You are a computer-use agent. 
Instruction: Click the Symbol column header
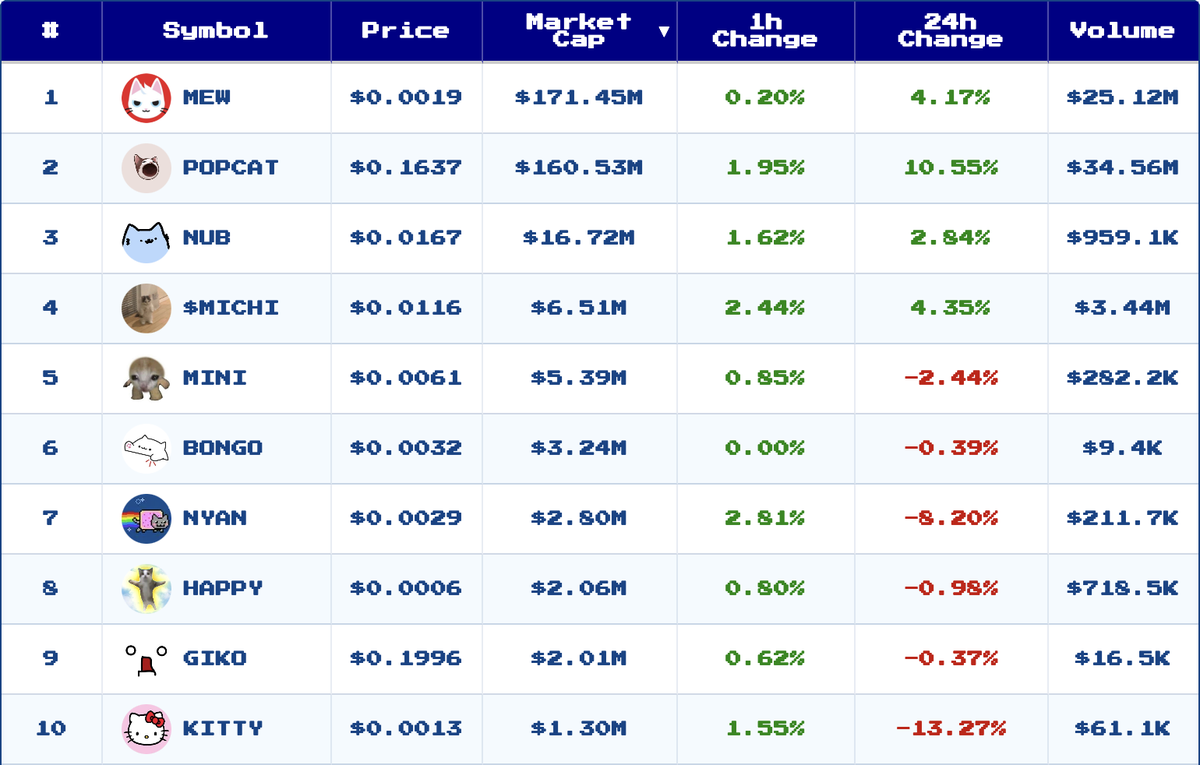pos(216,31)
